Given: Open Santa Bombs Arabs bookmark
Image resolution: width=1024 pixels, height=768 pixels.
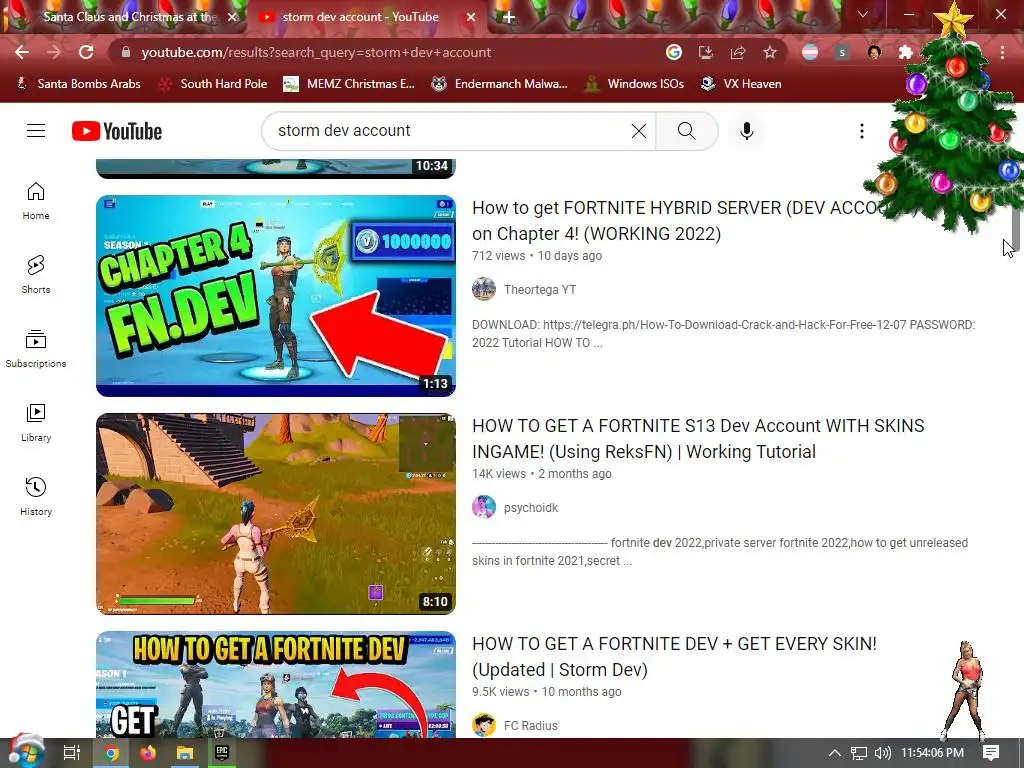Looking at the screenshot, I should pos(78,84).
